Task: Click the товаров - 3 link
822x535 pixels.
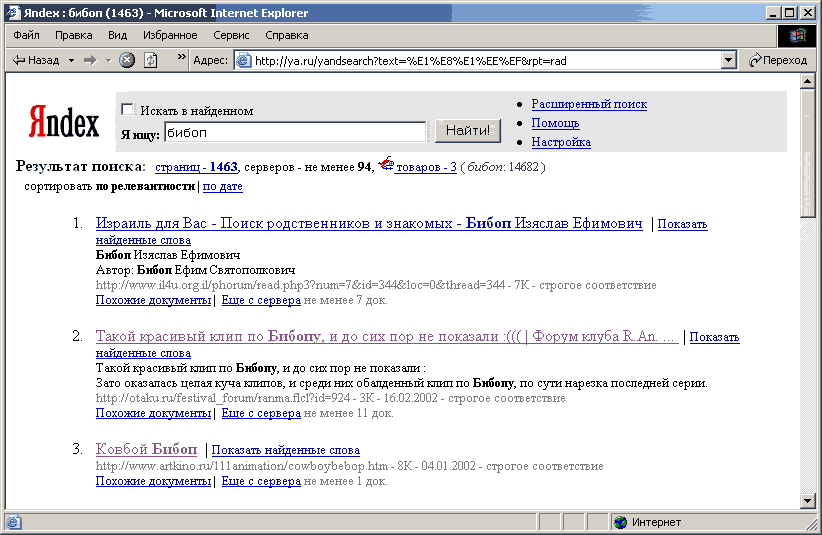Action: coord(426,167)
